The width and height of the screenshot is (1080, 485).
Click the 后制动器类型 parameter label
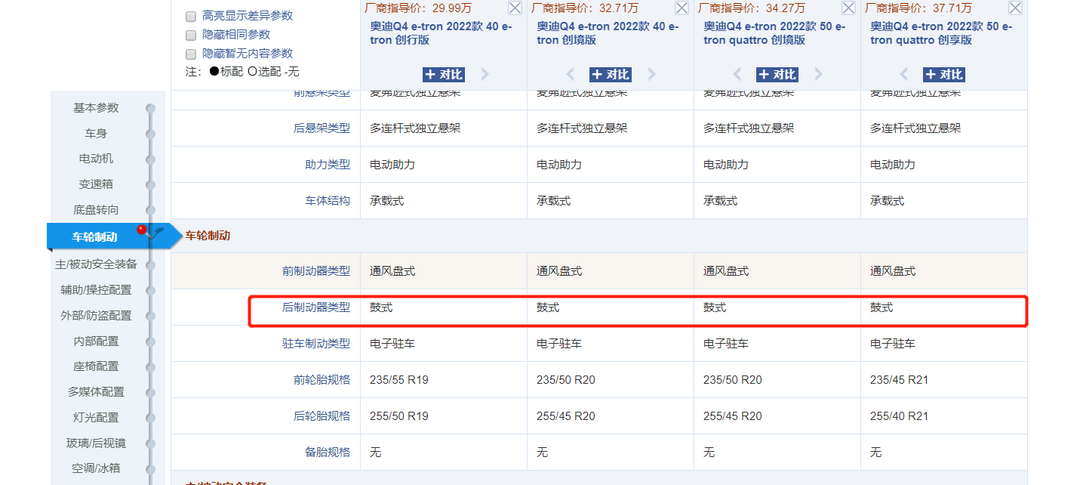click(316, 307)
